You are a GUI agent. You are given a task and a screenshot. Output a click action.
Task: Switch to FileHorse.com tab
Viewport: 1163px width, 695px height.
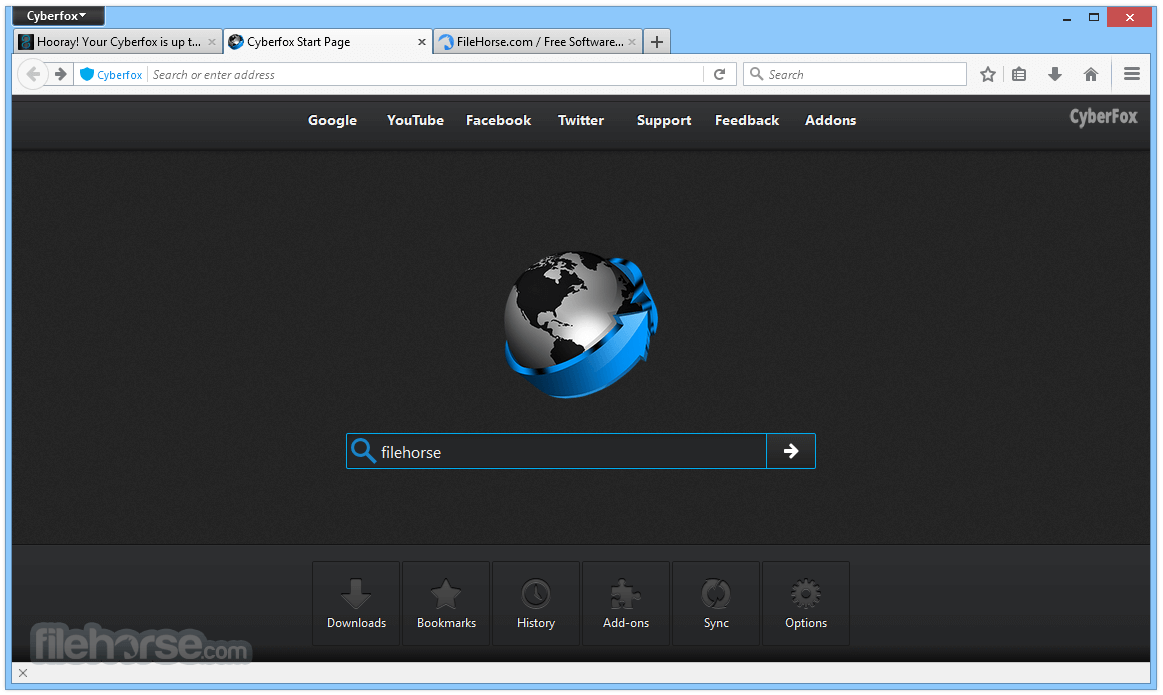click(x=537, y=42)
